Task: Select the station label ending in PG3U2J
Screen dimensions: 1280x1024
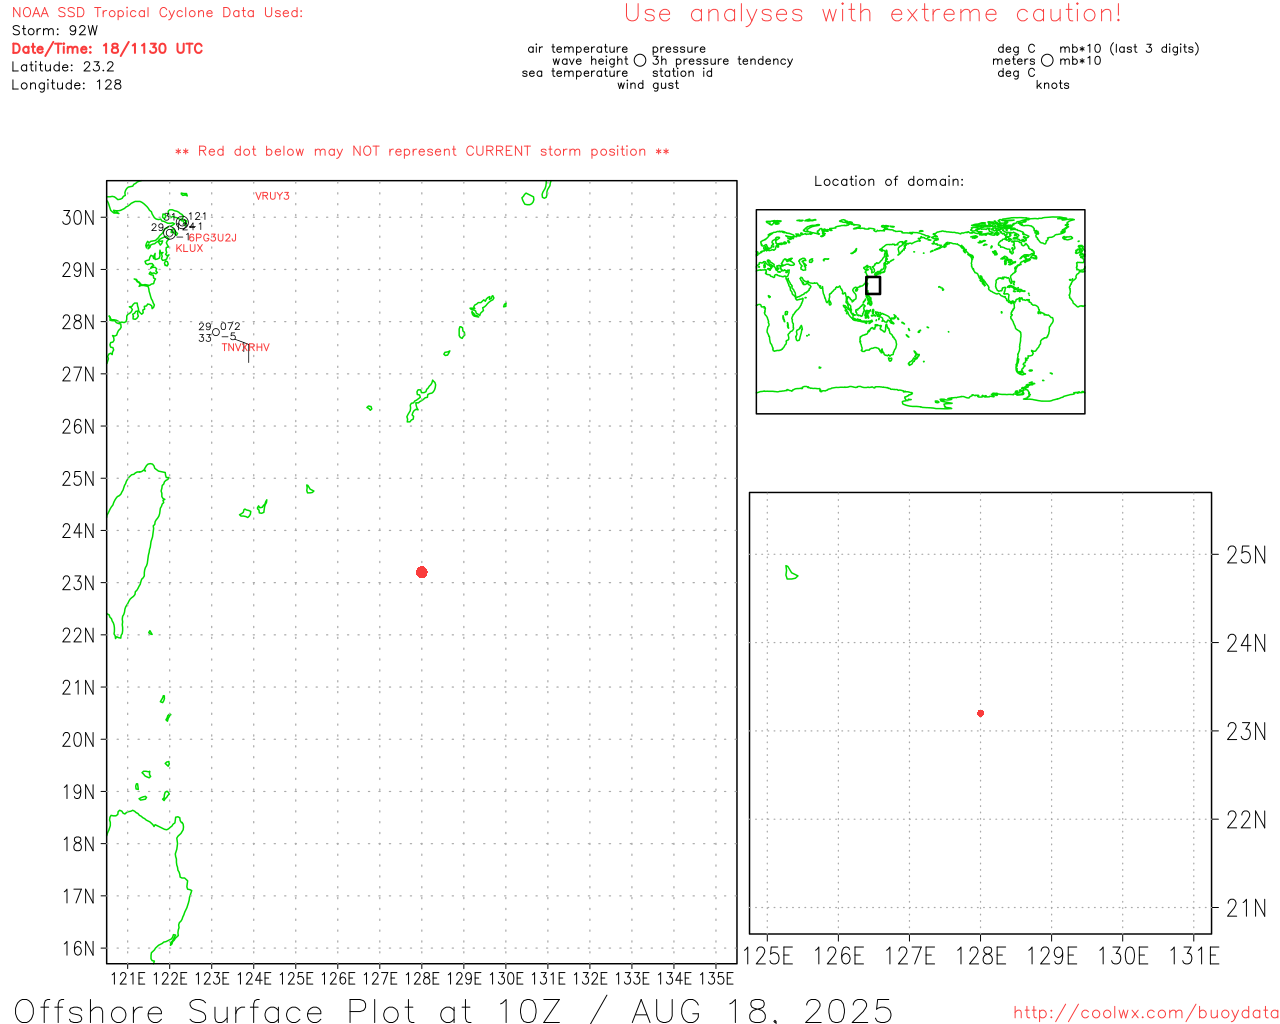Action: [x=212, y=238]
